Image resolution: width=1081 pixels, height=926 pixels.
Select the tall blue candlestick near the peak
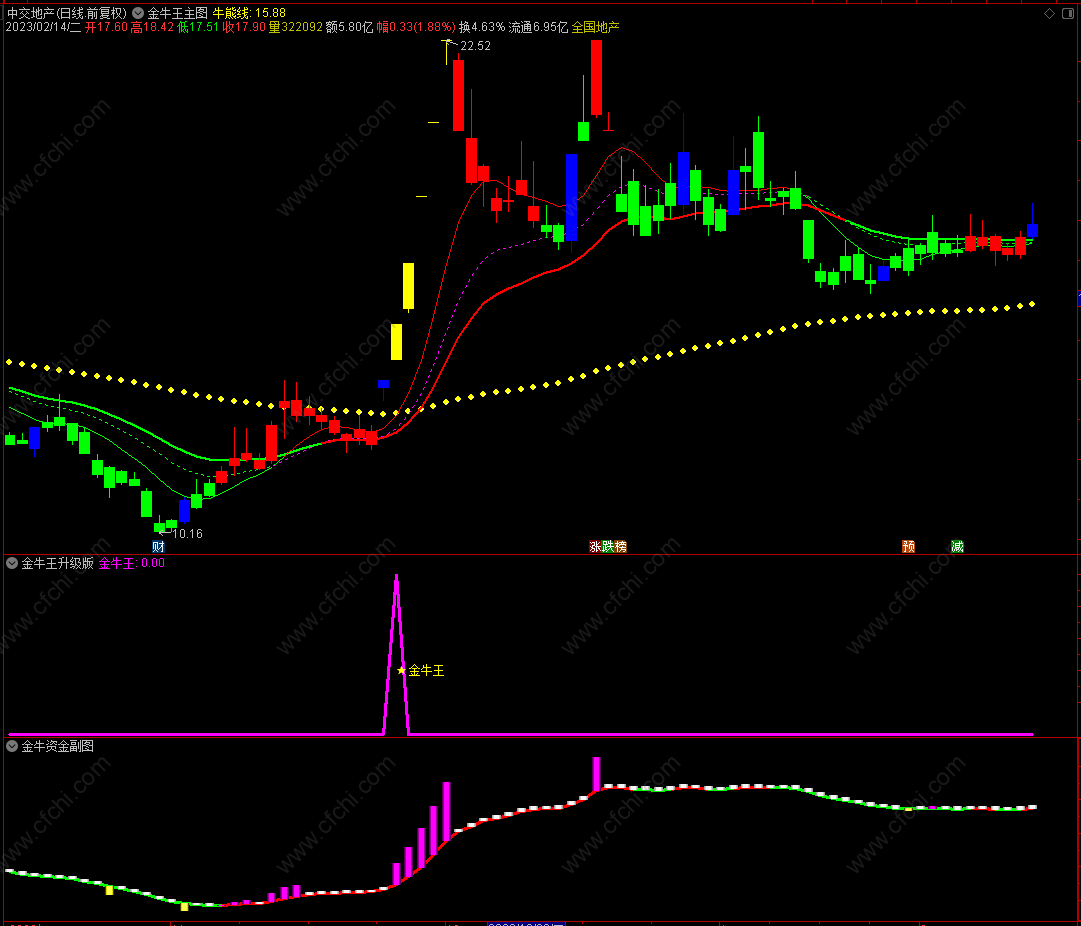571,197
